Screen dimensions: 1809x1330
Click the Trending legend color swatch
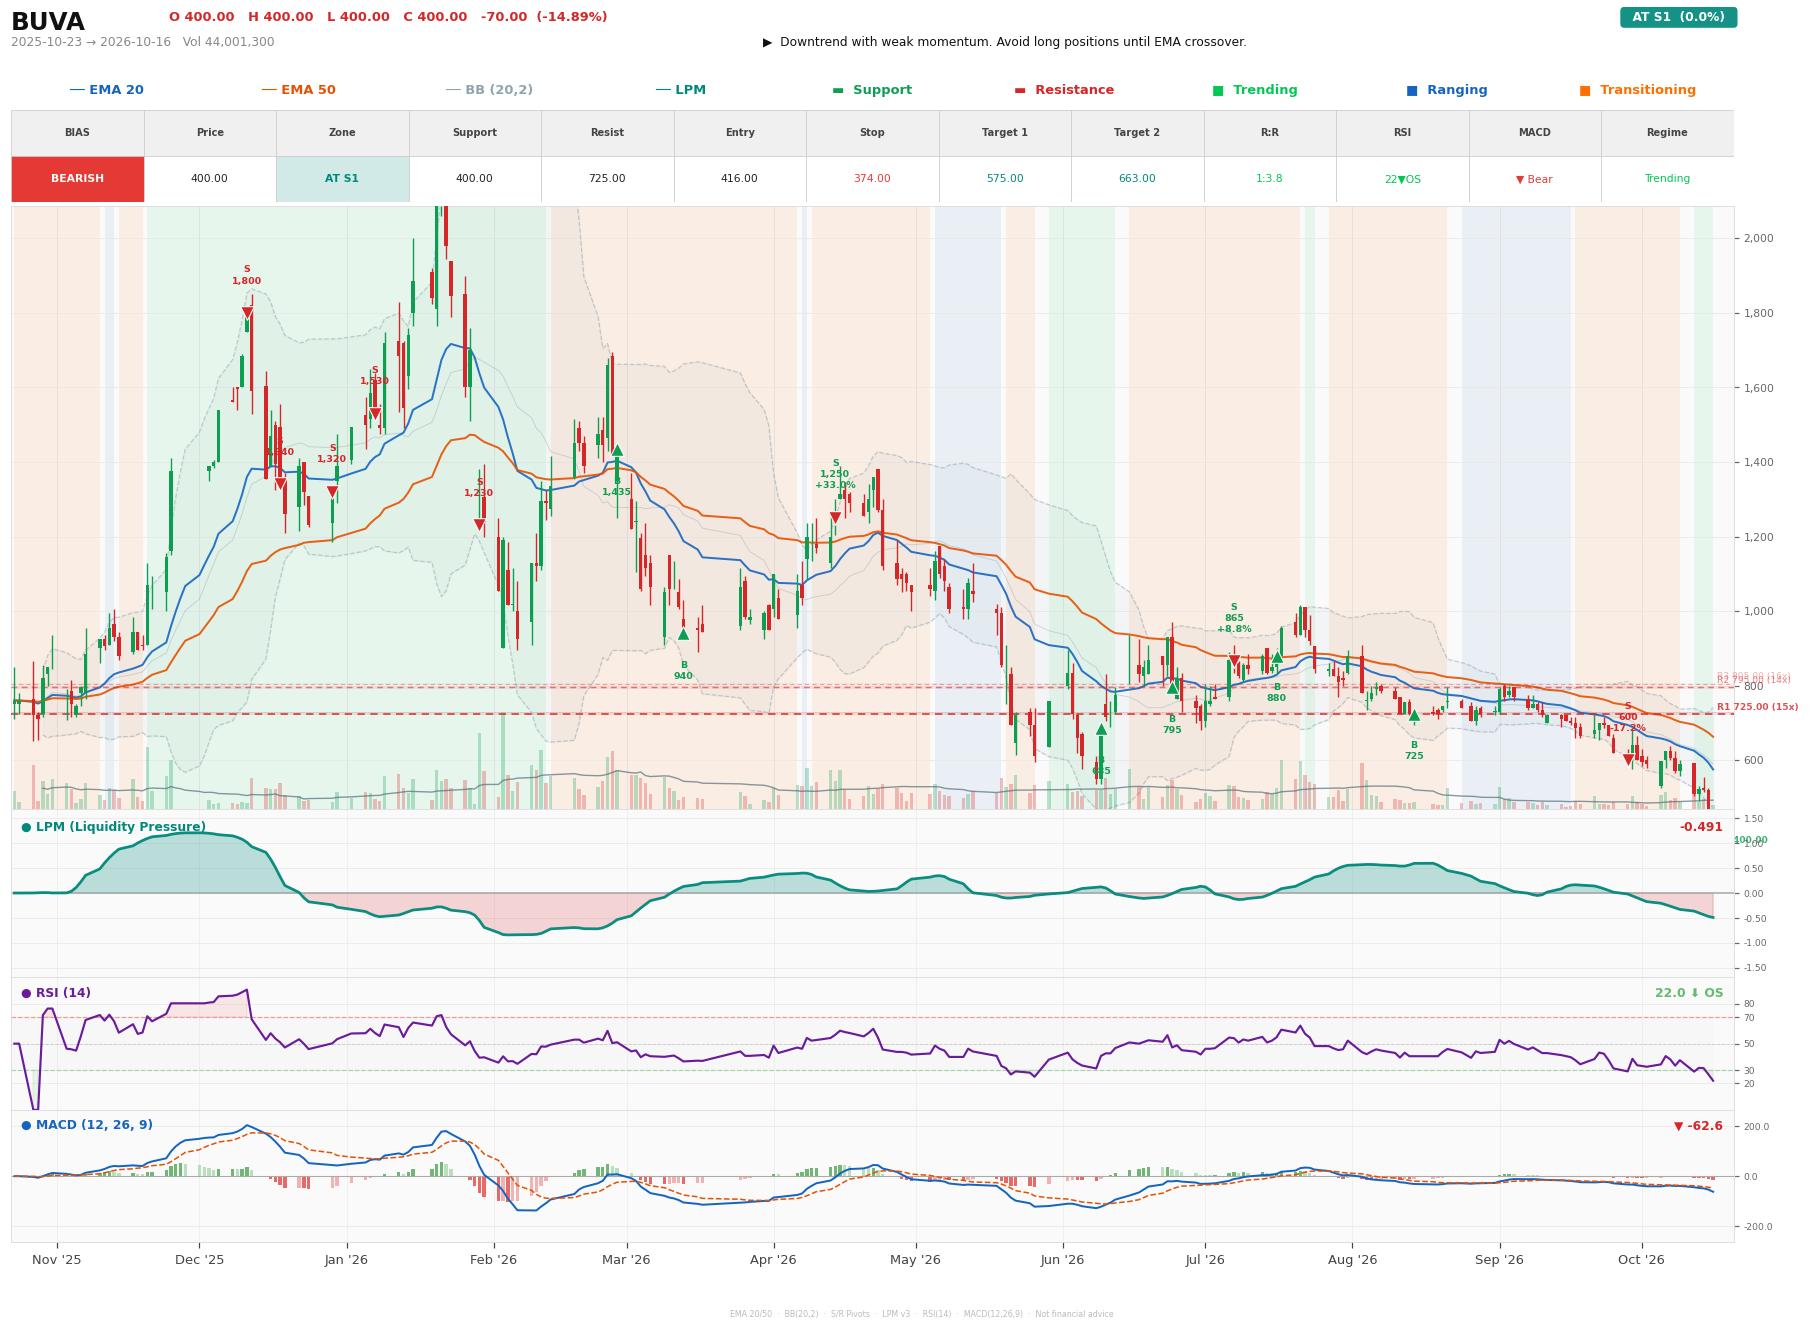[1218, 90]
